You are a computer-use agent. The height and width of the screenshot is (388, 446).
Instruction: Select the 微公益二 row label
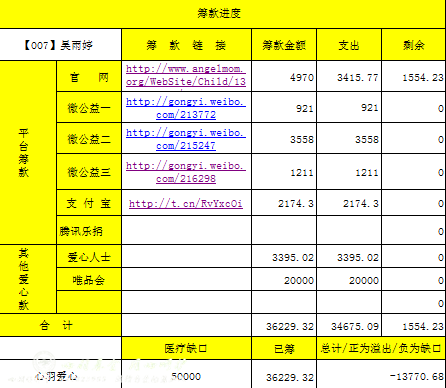click(x=89, y=138)
